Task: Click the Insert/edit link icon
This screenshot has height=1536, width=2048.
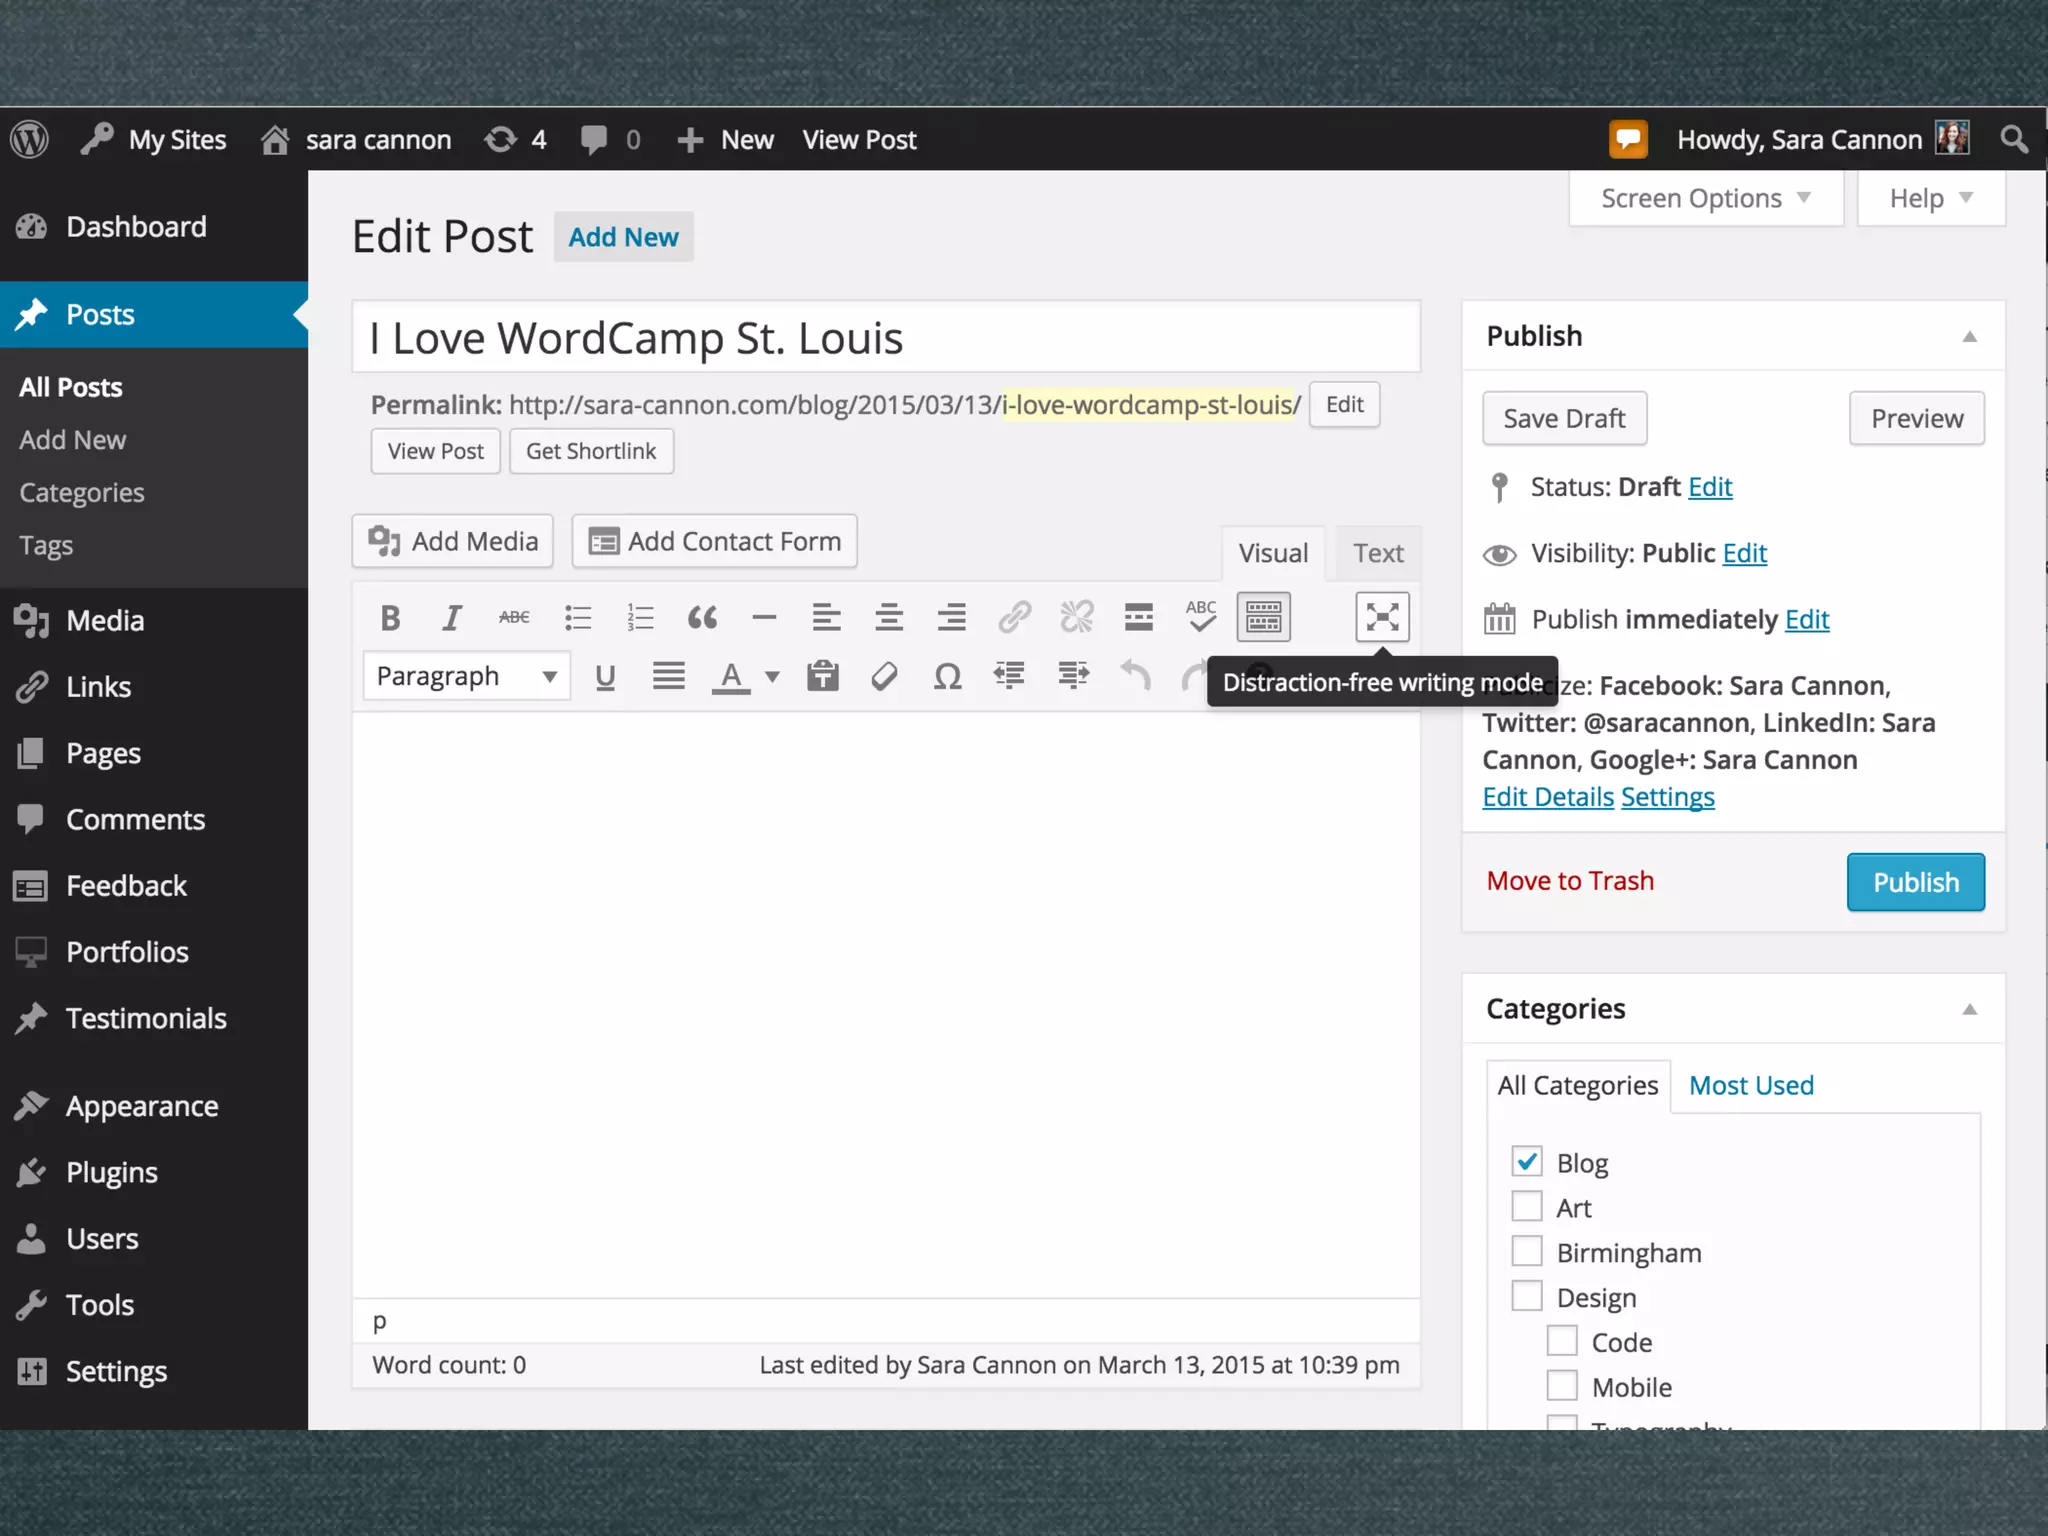Action: click(1014, 618)
